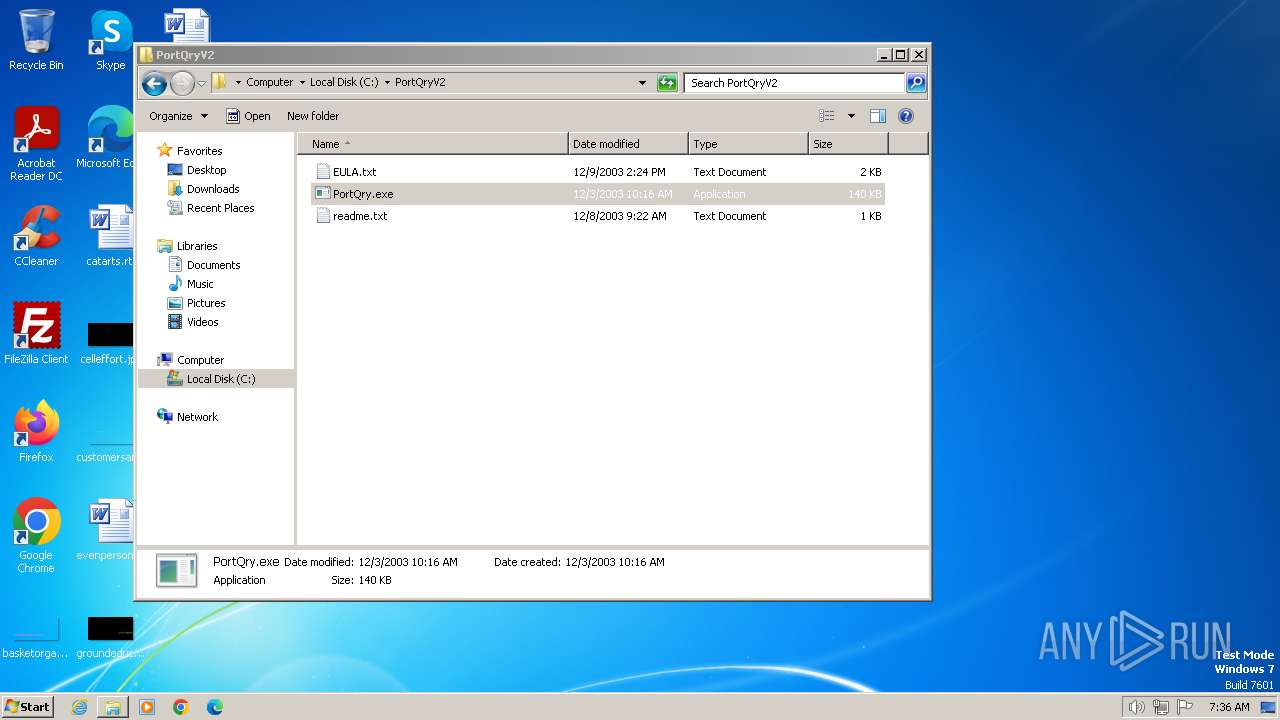
Task: Select the readme.txt file
Action: click(x=598, y=216)
